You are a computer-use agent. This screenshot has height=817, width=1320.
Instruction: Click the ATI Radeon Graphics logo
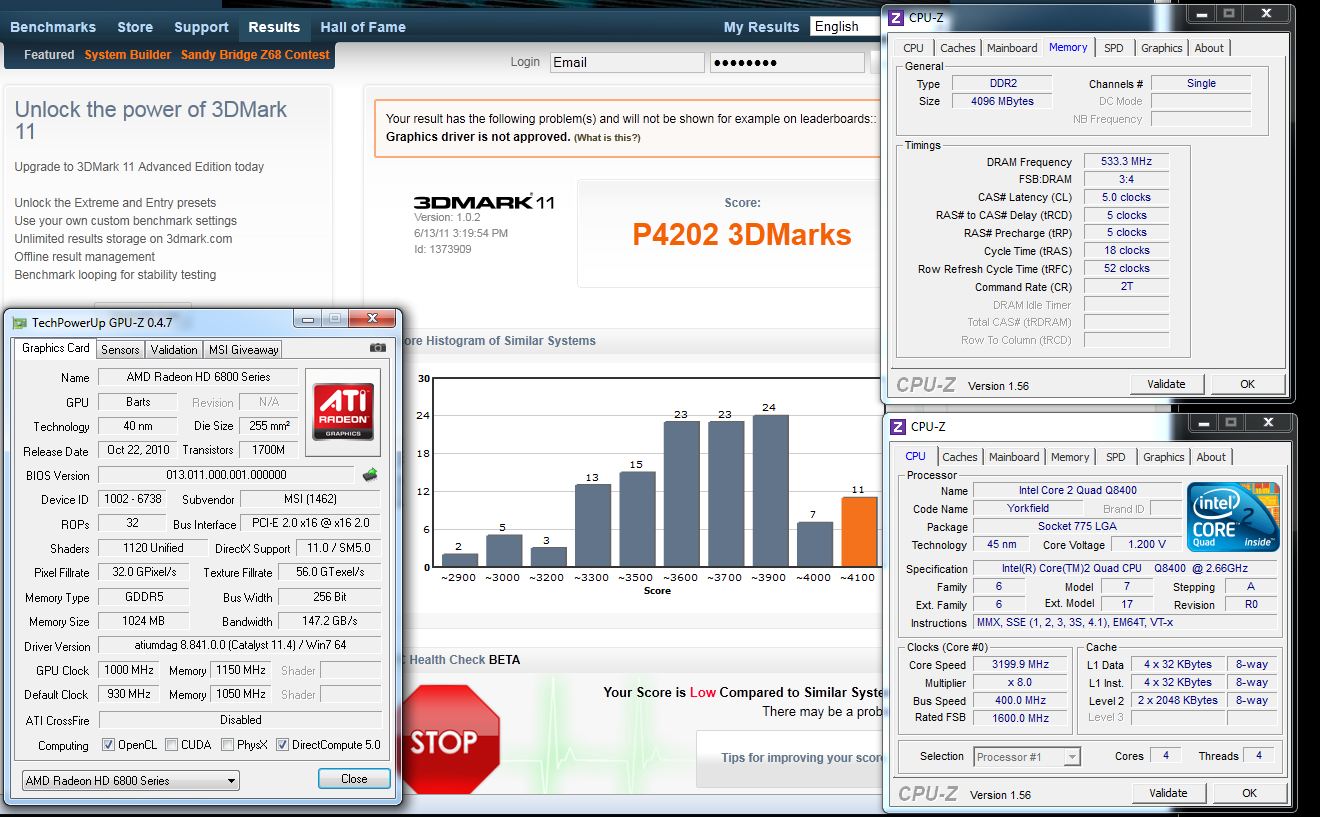(345, 412)
